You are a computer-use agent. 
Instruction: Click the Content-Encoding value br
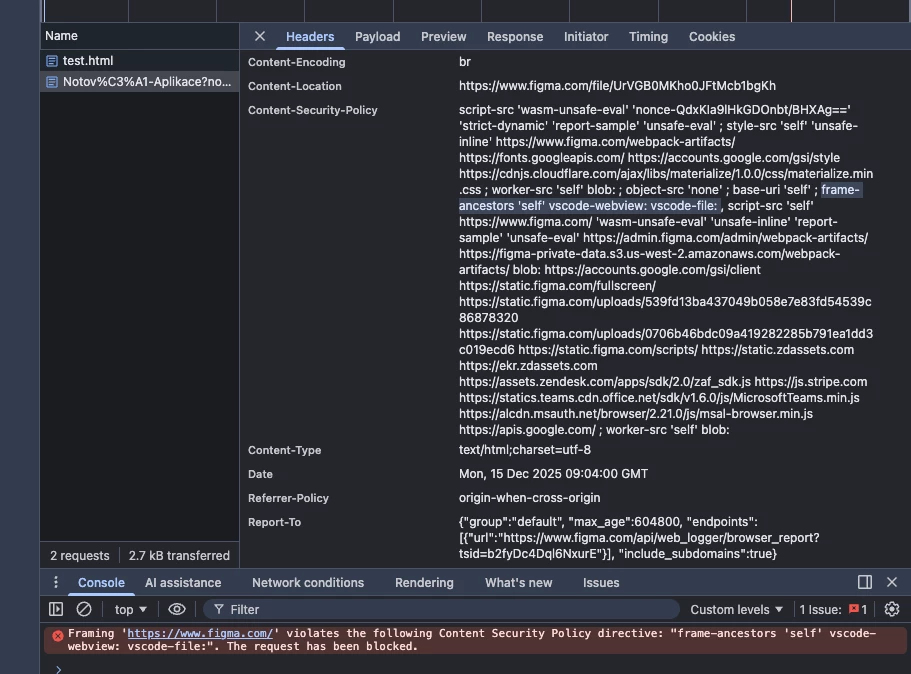(x=465, y=62)
